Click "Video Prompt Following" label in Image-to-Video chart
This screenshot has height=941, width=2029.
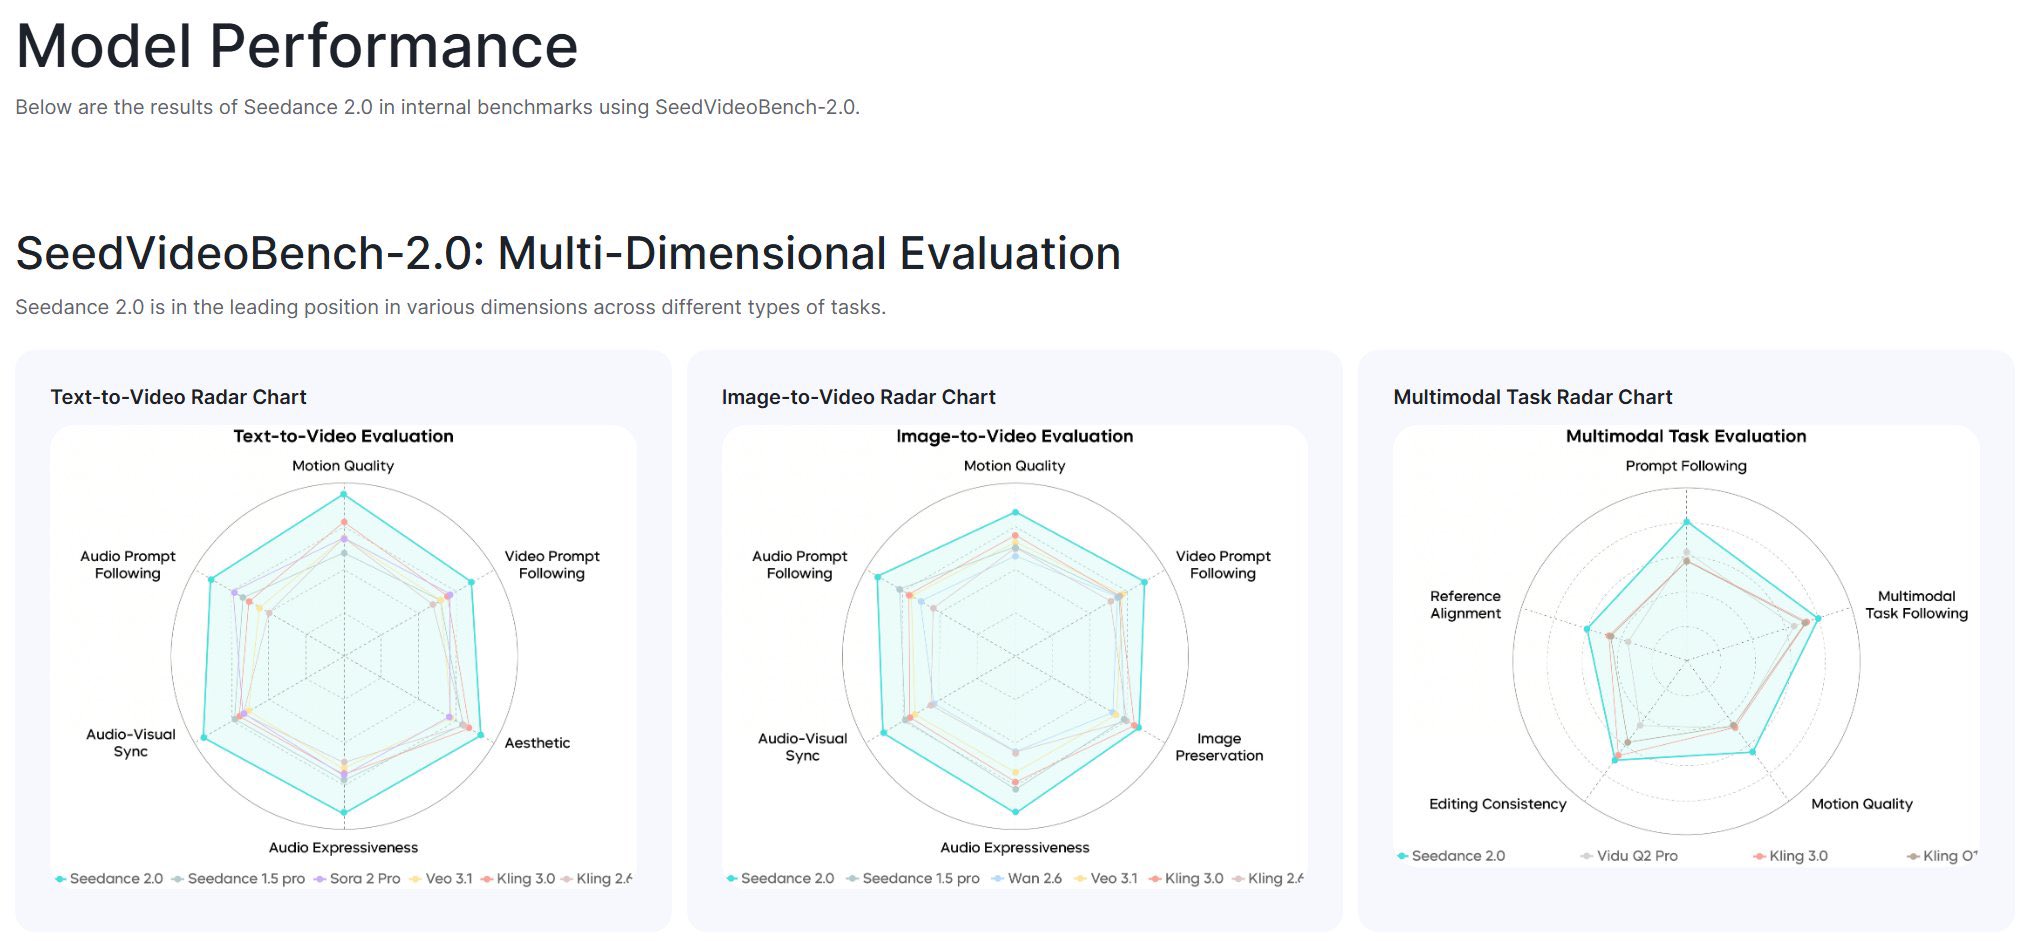(1223, 565)
